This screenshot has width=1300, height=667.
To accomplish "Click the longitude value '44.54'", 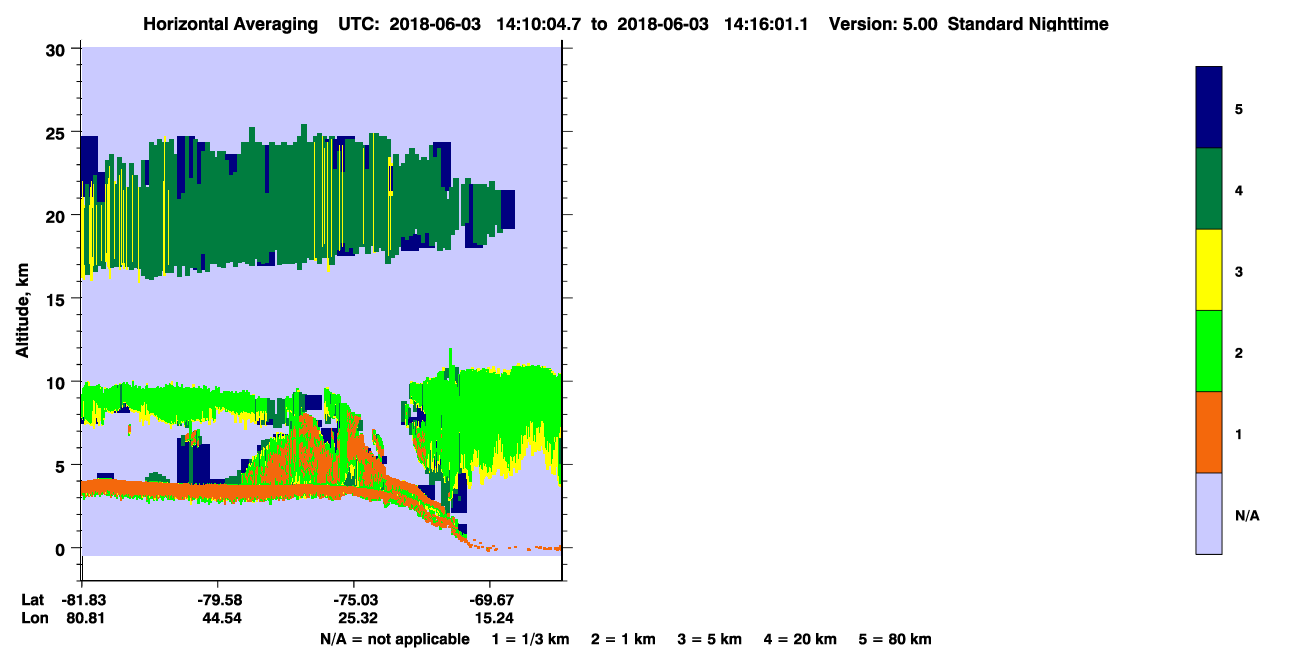I will pos(221,619).
